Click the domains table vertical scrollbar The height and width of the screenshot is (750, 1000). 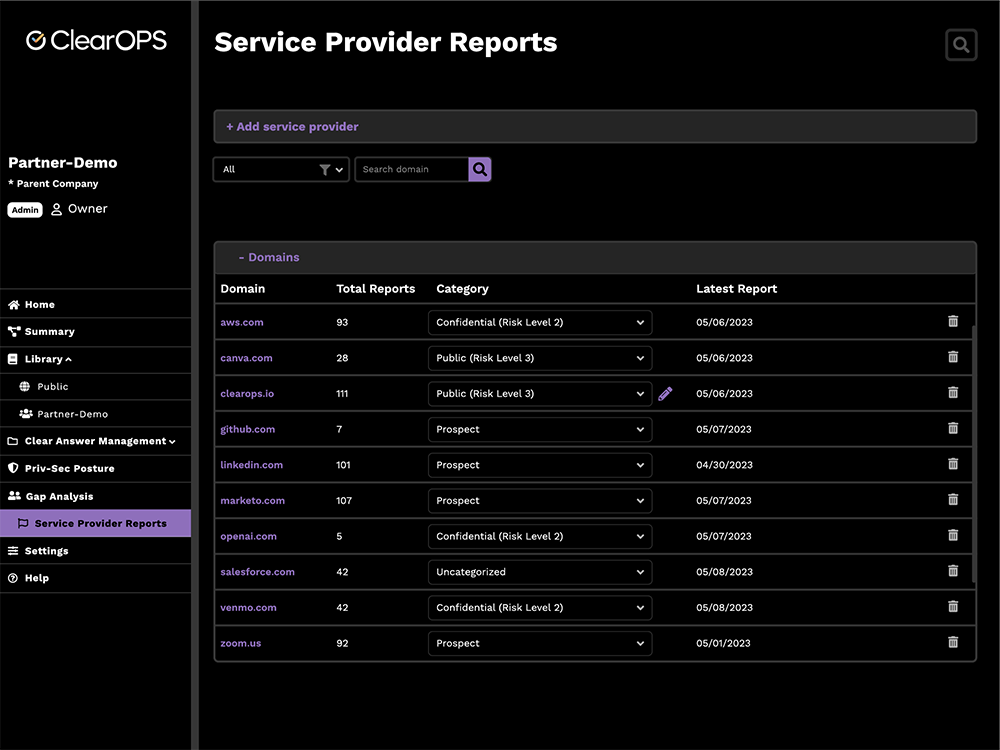coord(973,453)
